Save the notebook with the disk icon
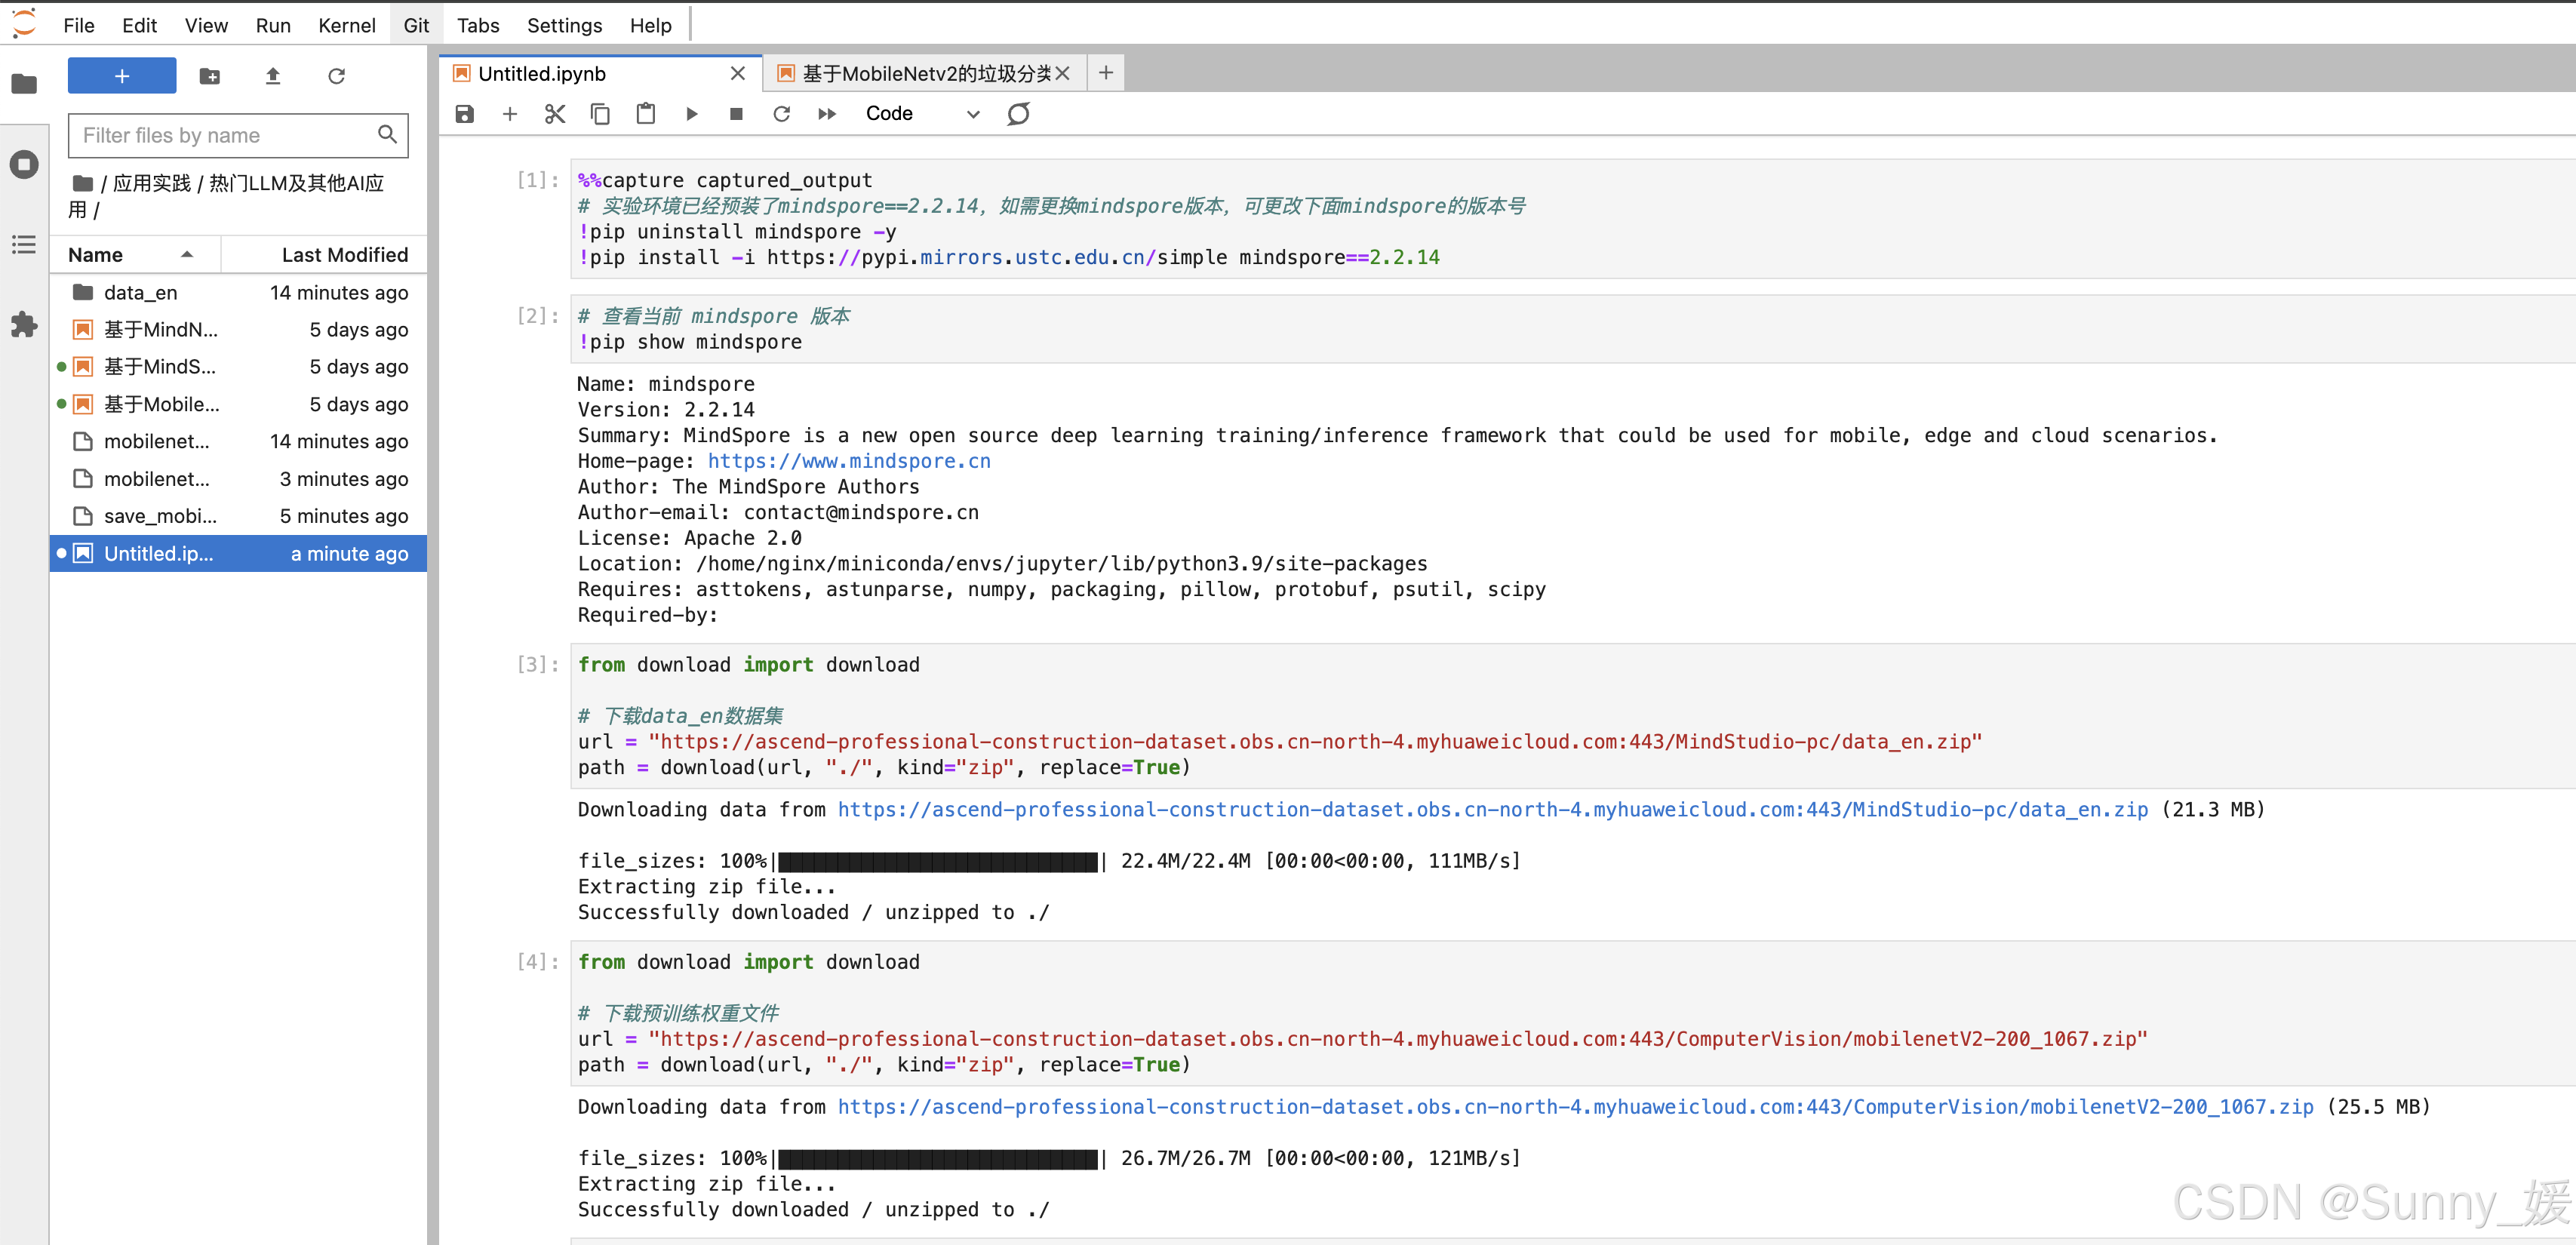2576x1245 pixels. (465, 114)
